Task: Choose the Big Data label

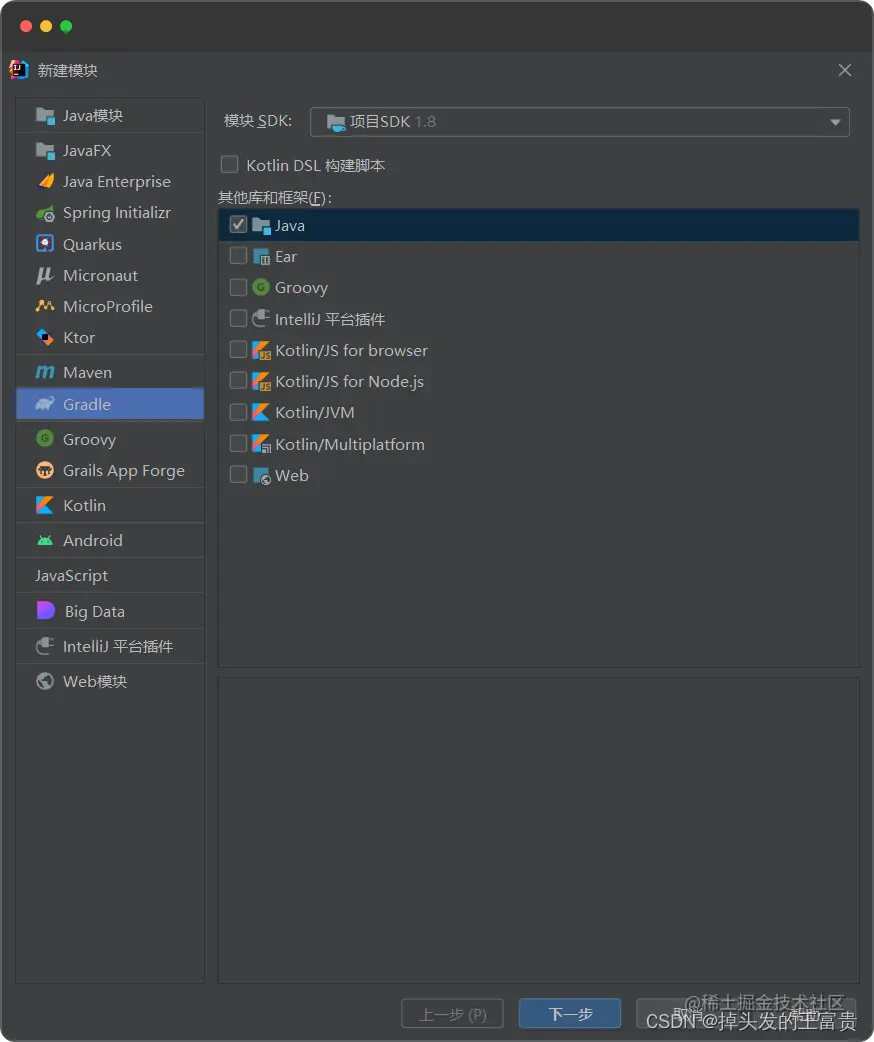Action: point(94,611)
